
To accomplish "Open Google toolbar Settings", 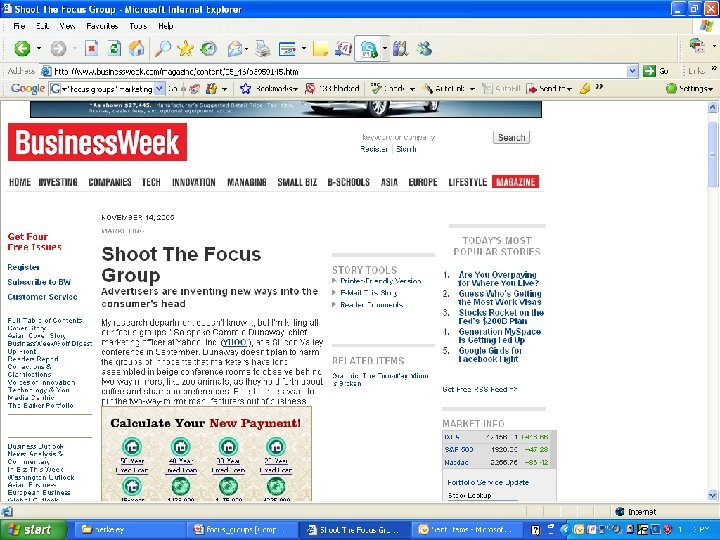I will point(689,88).
